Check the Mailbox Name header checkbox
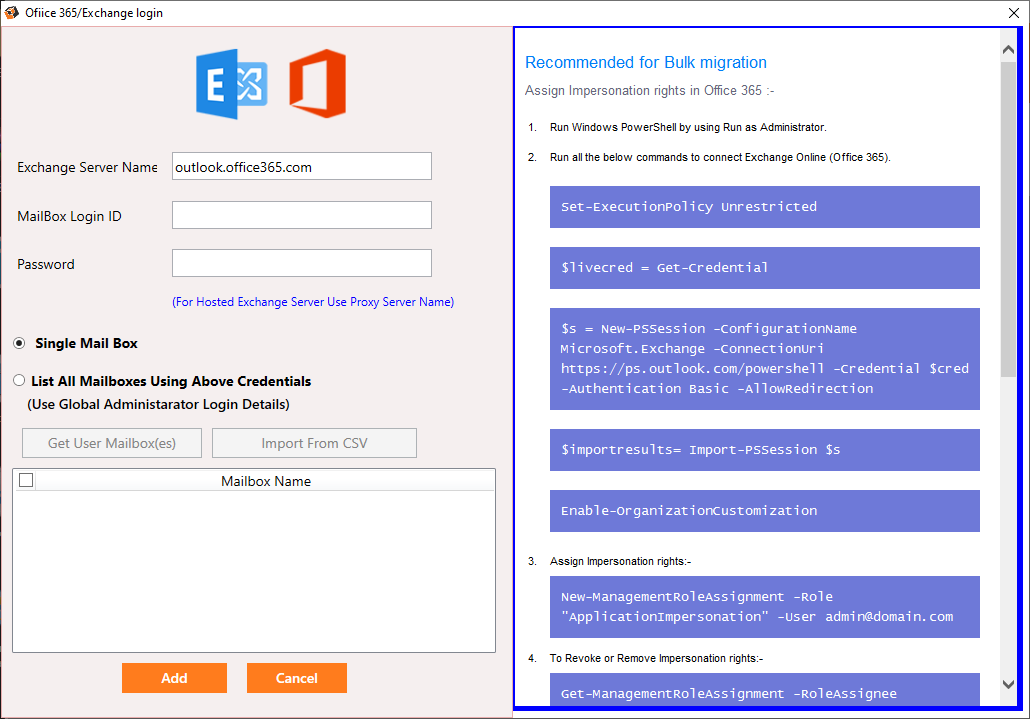 (26, 481)
